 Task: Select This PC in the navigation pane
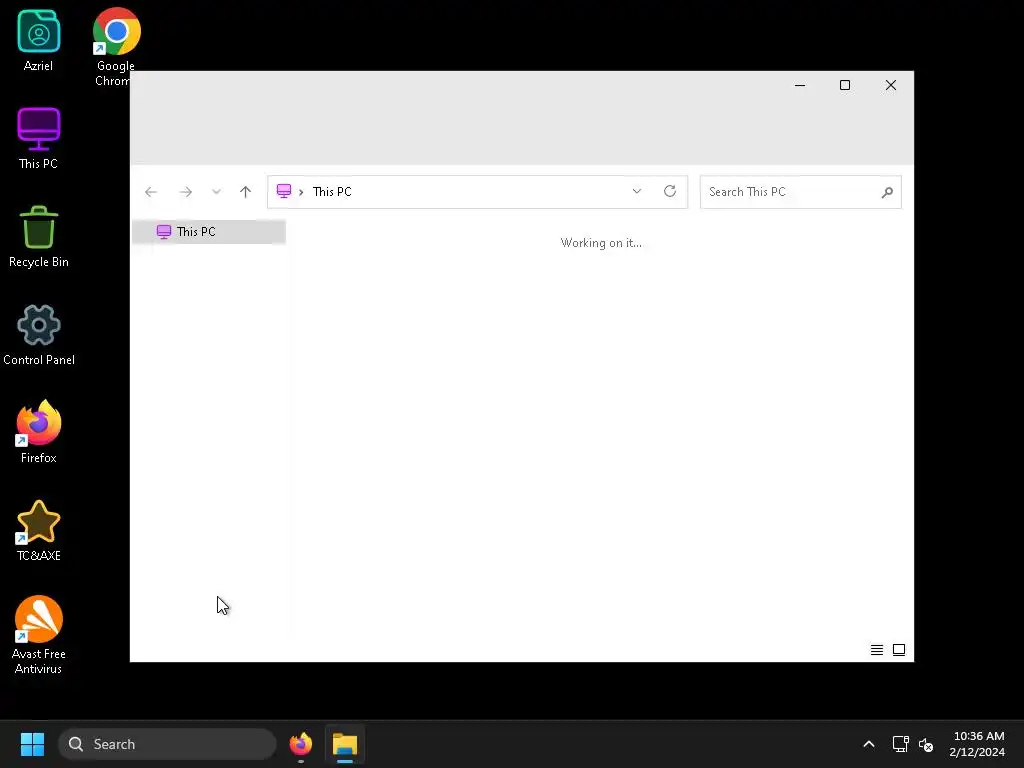(209, 232)
